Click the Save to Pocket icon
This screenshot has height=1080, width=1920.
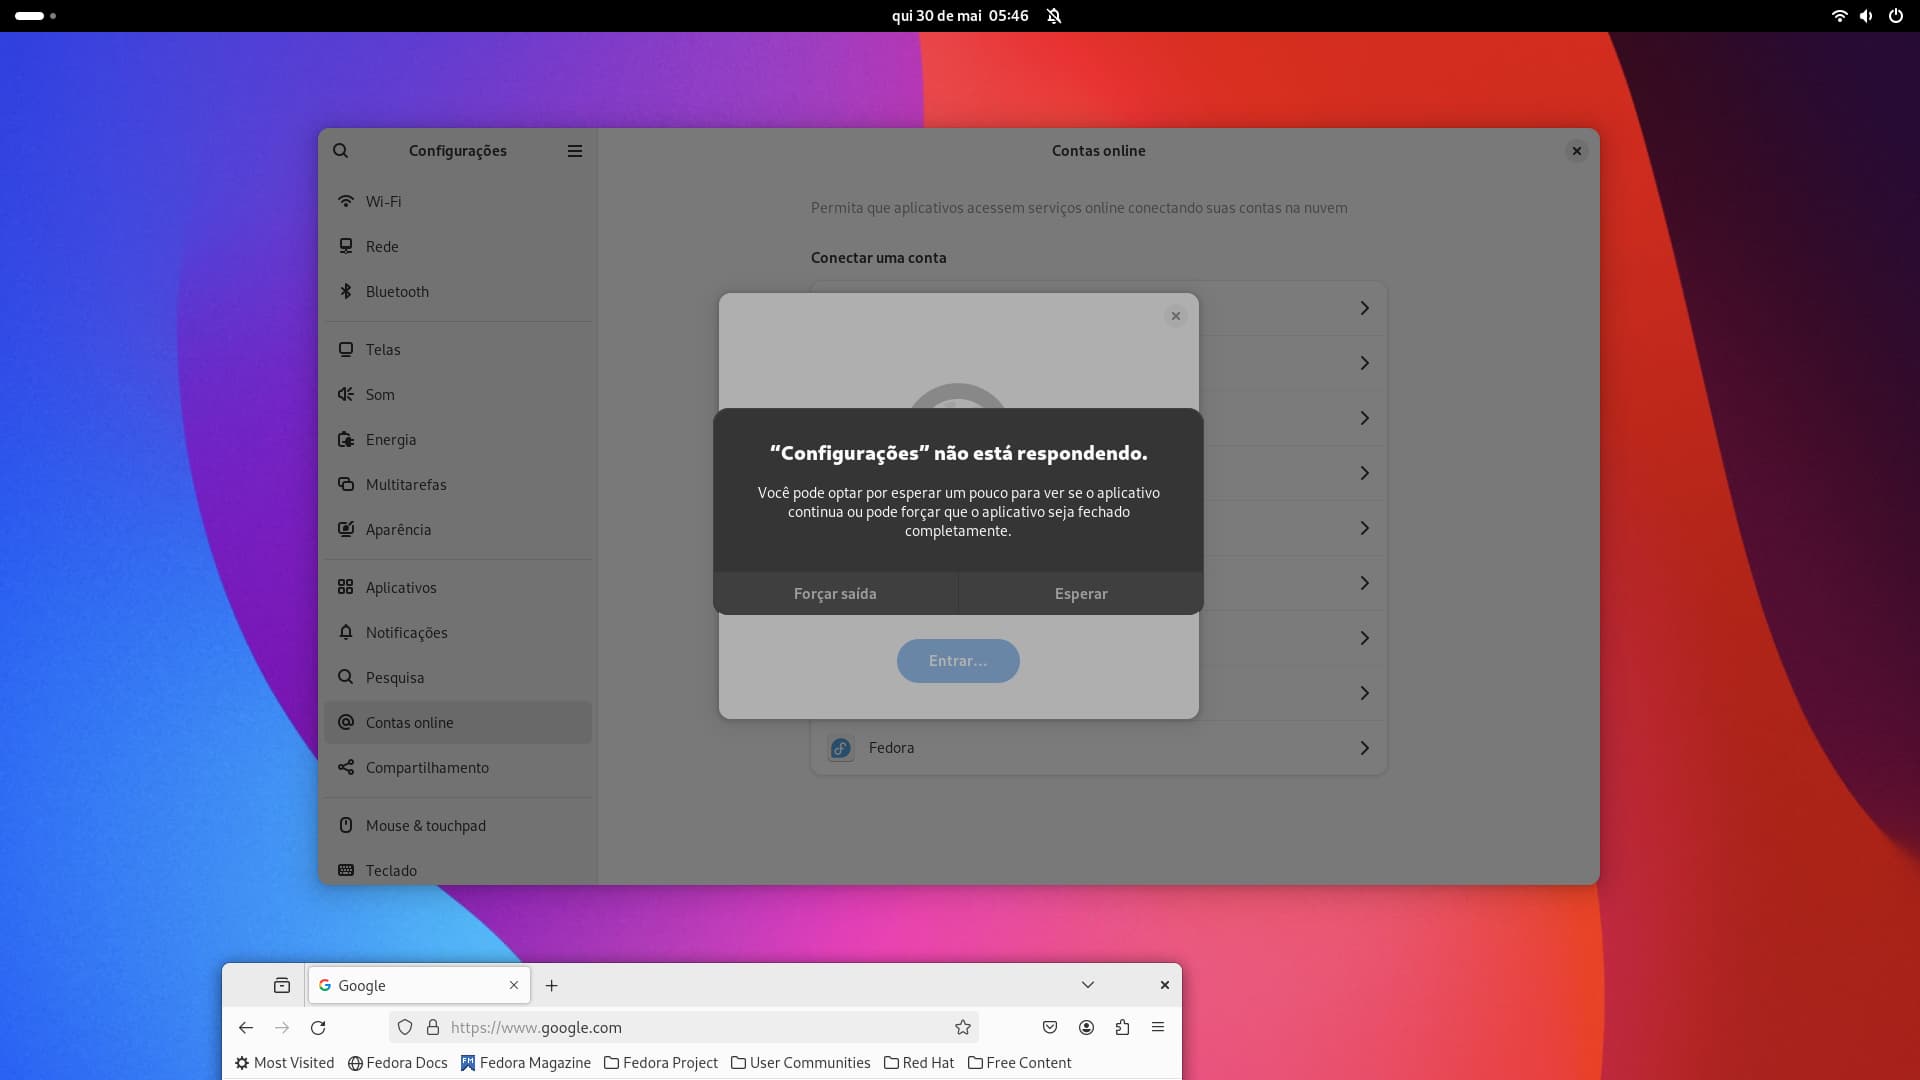pos(1050,1028)
